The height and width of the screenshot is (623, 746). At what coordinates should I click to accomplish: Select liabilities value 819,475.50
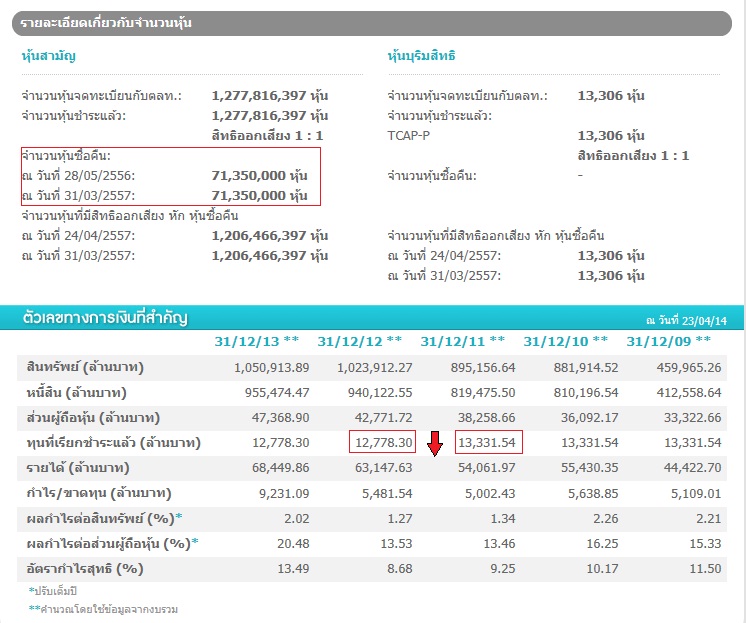click(483, 393)
